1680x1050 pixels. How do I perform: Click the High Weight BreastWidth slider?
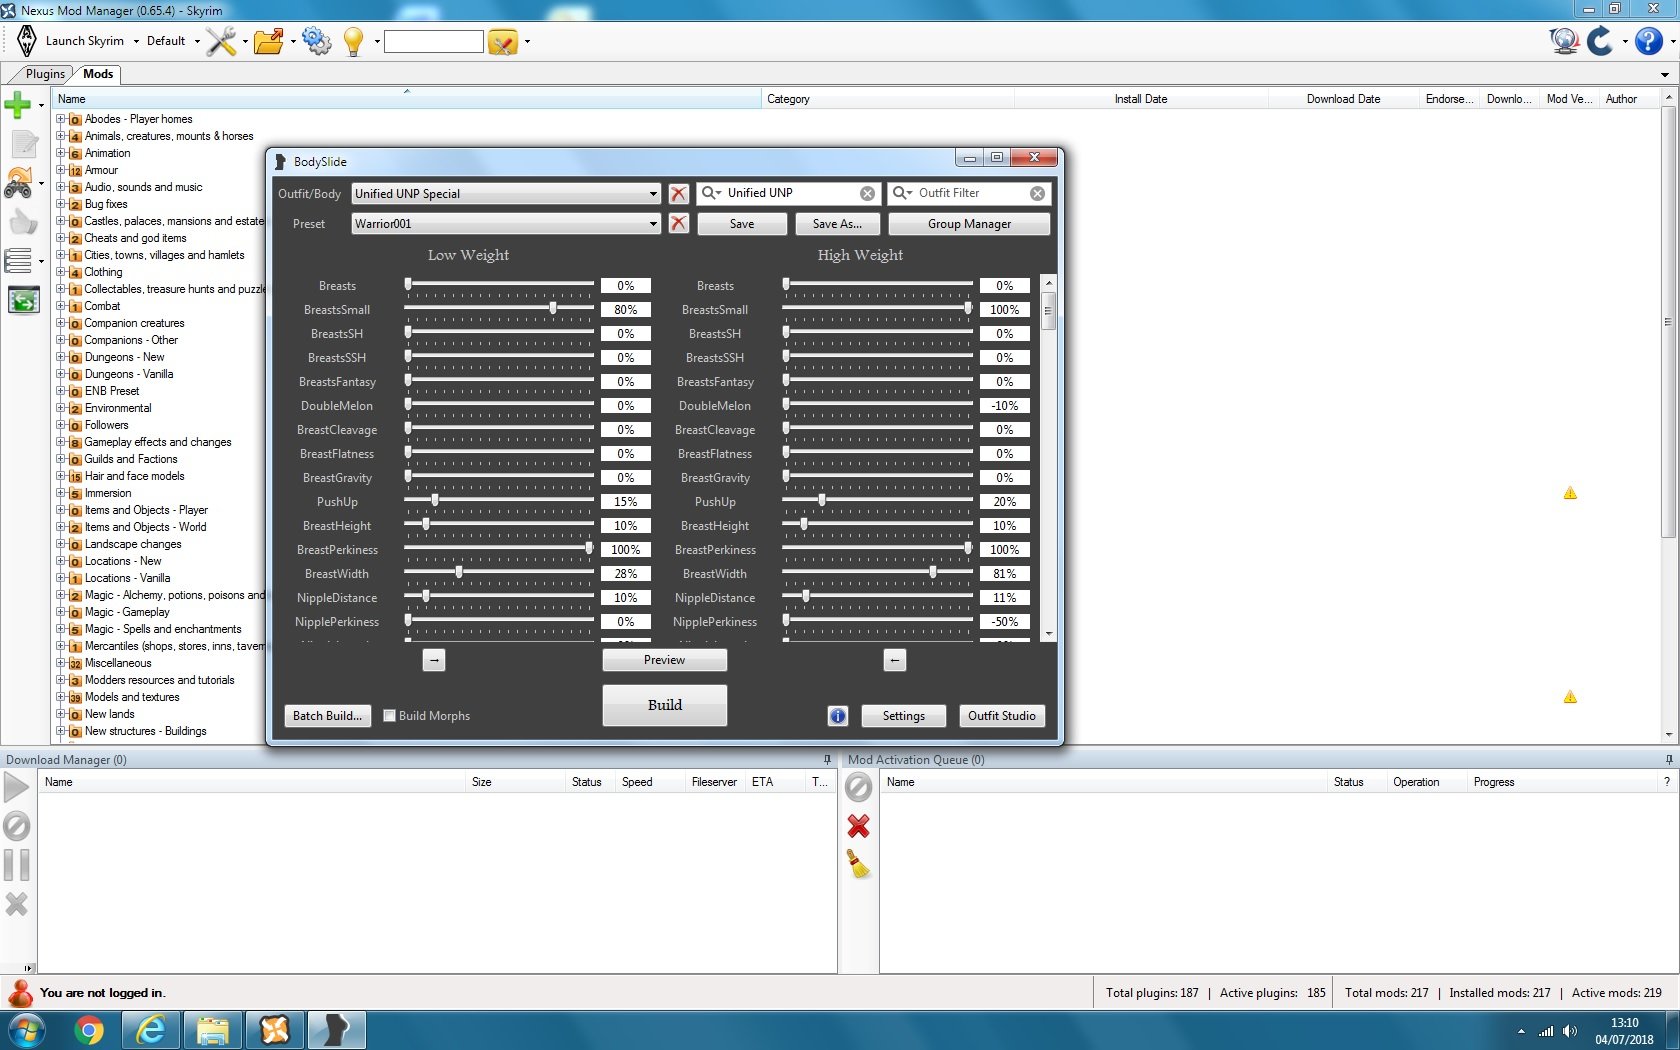[877, 572]
